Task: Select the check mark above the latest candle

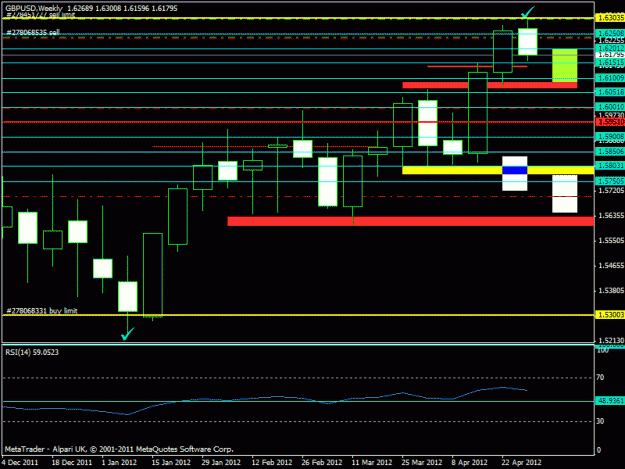Action: click(x=527, y=12)
